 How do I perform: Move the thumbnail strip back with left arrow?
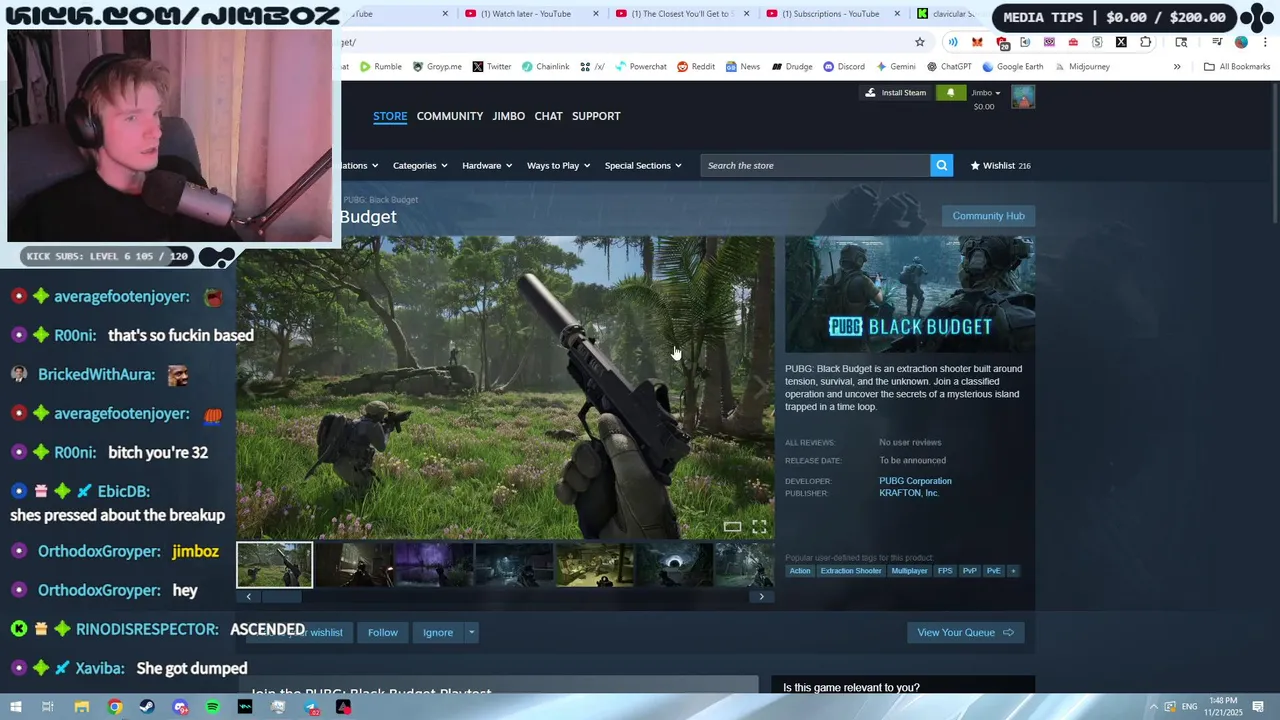[x=248, y=597]
